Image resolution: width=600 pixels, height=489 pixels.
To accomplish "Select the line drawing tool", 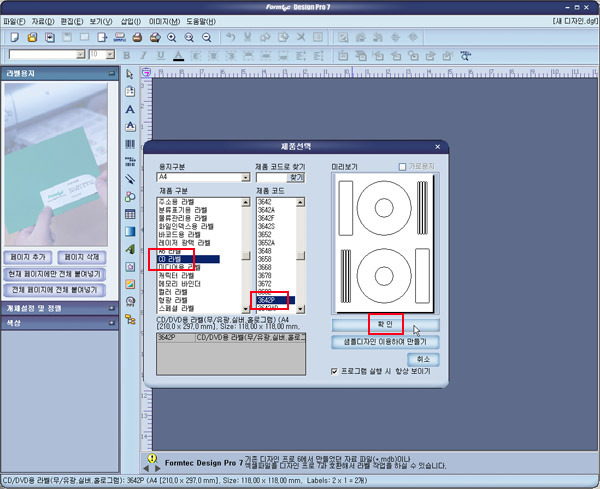I will [130, 179].
